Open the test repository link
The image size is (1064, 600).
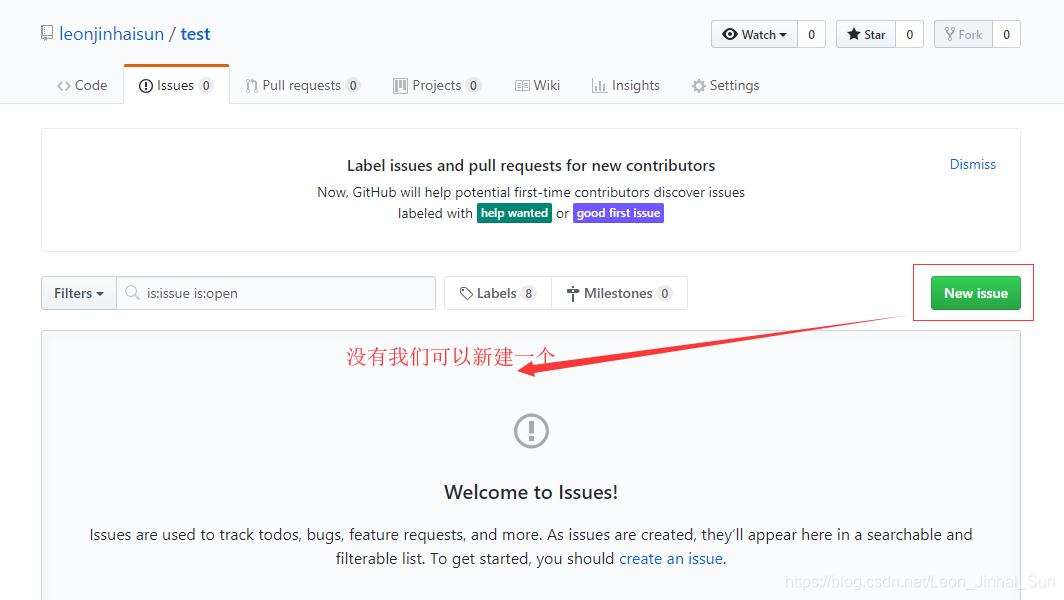pyautogui.click(x=195, y=34)
